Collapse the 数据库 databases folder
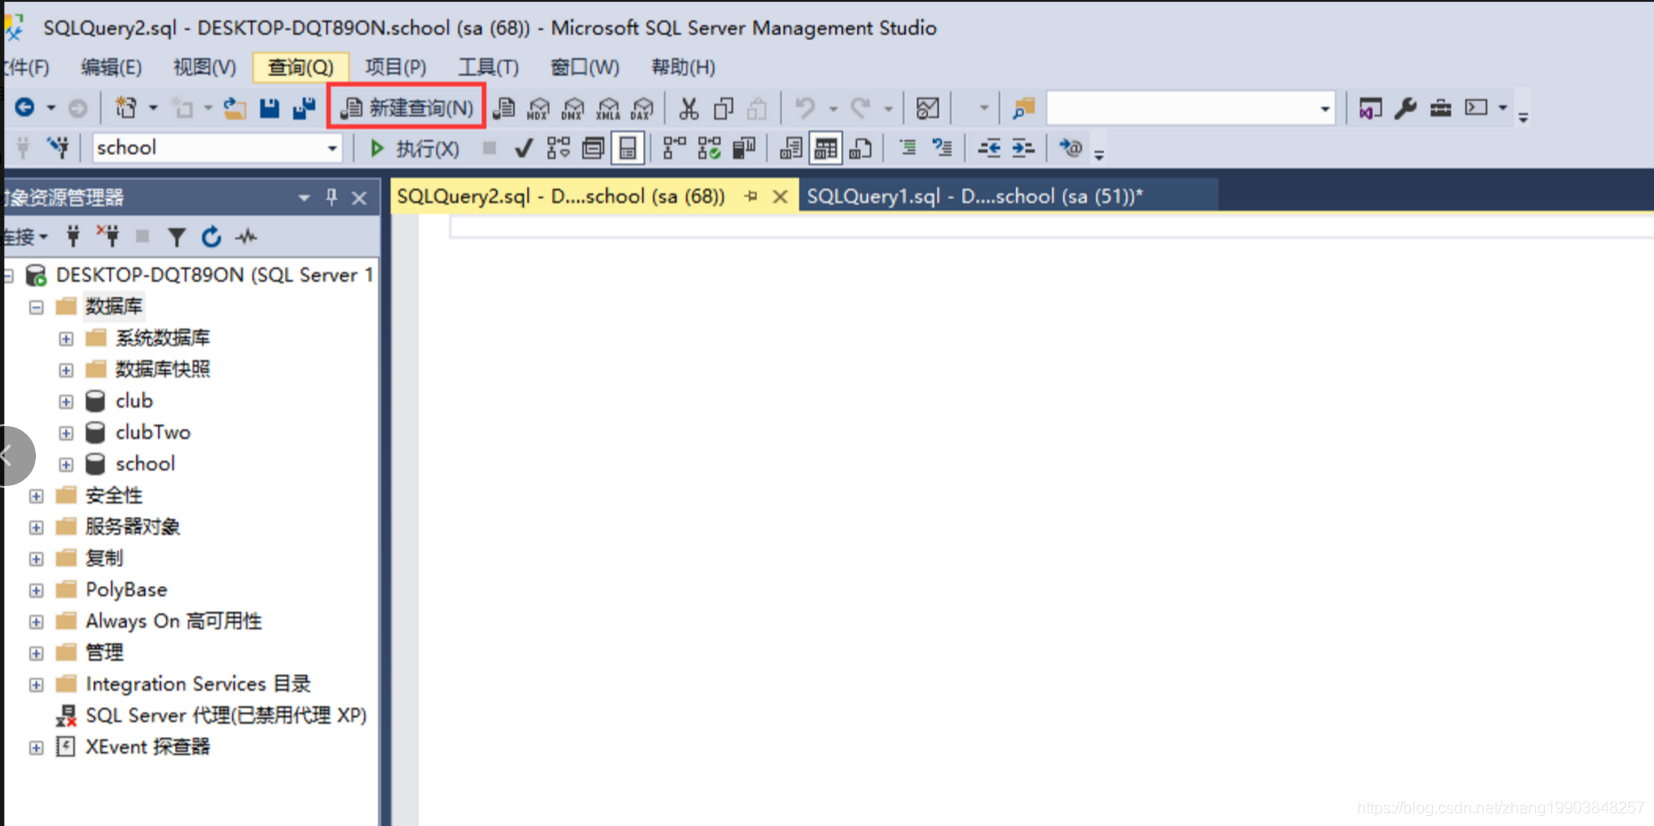The width and height of the screenshot is (1654, 826). (x=36, y=307)
